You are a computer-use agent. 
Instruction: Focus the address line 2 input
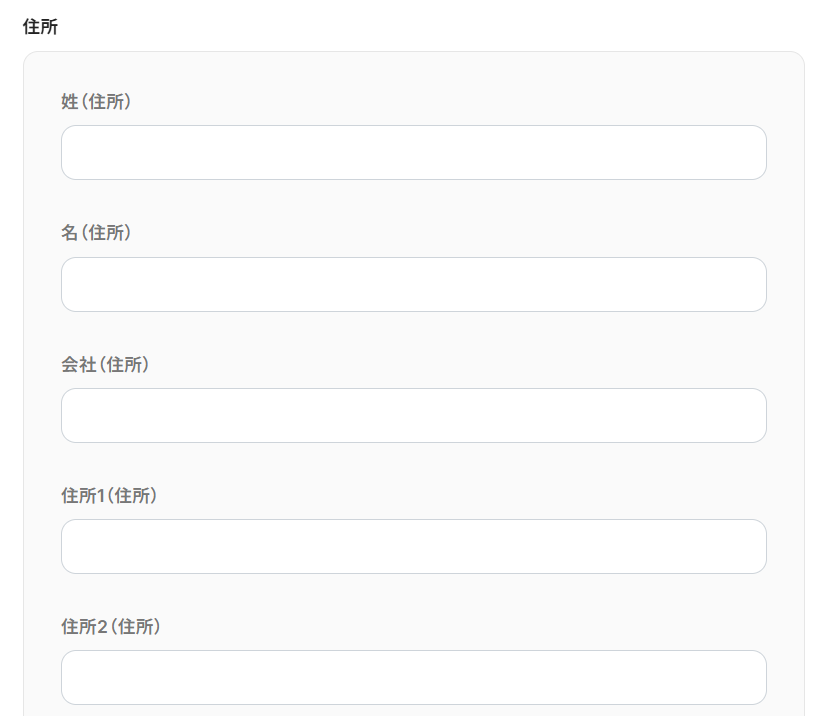click(413, 678)
